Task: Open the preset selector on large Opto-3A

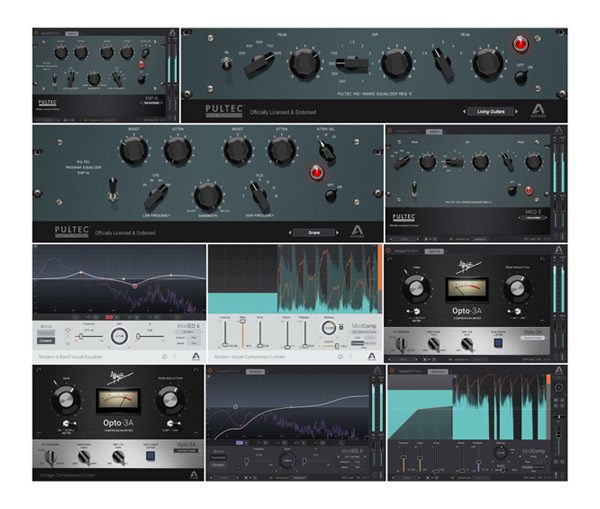Action: click(185, 451)
